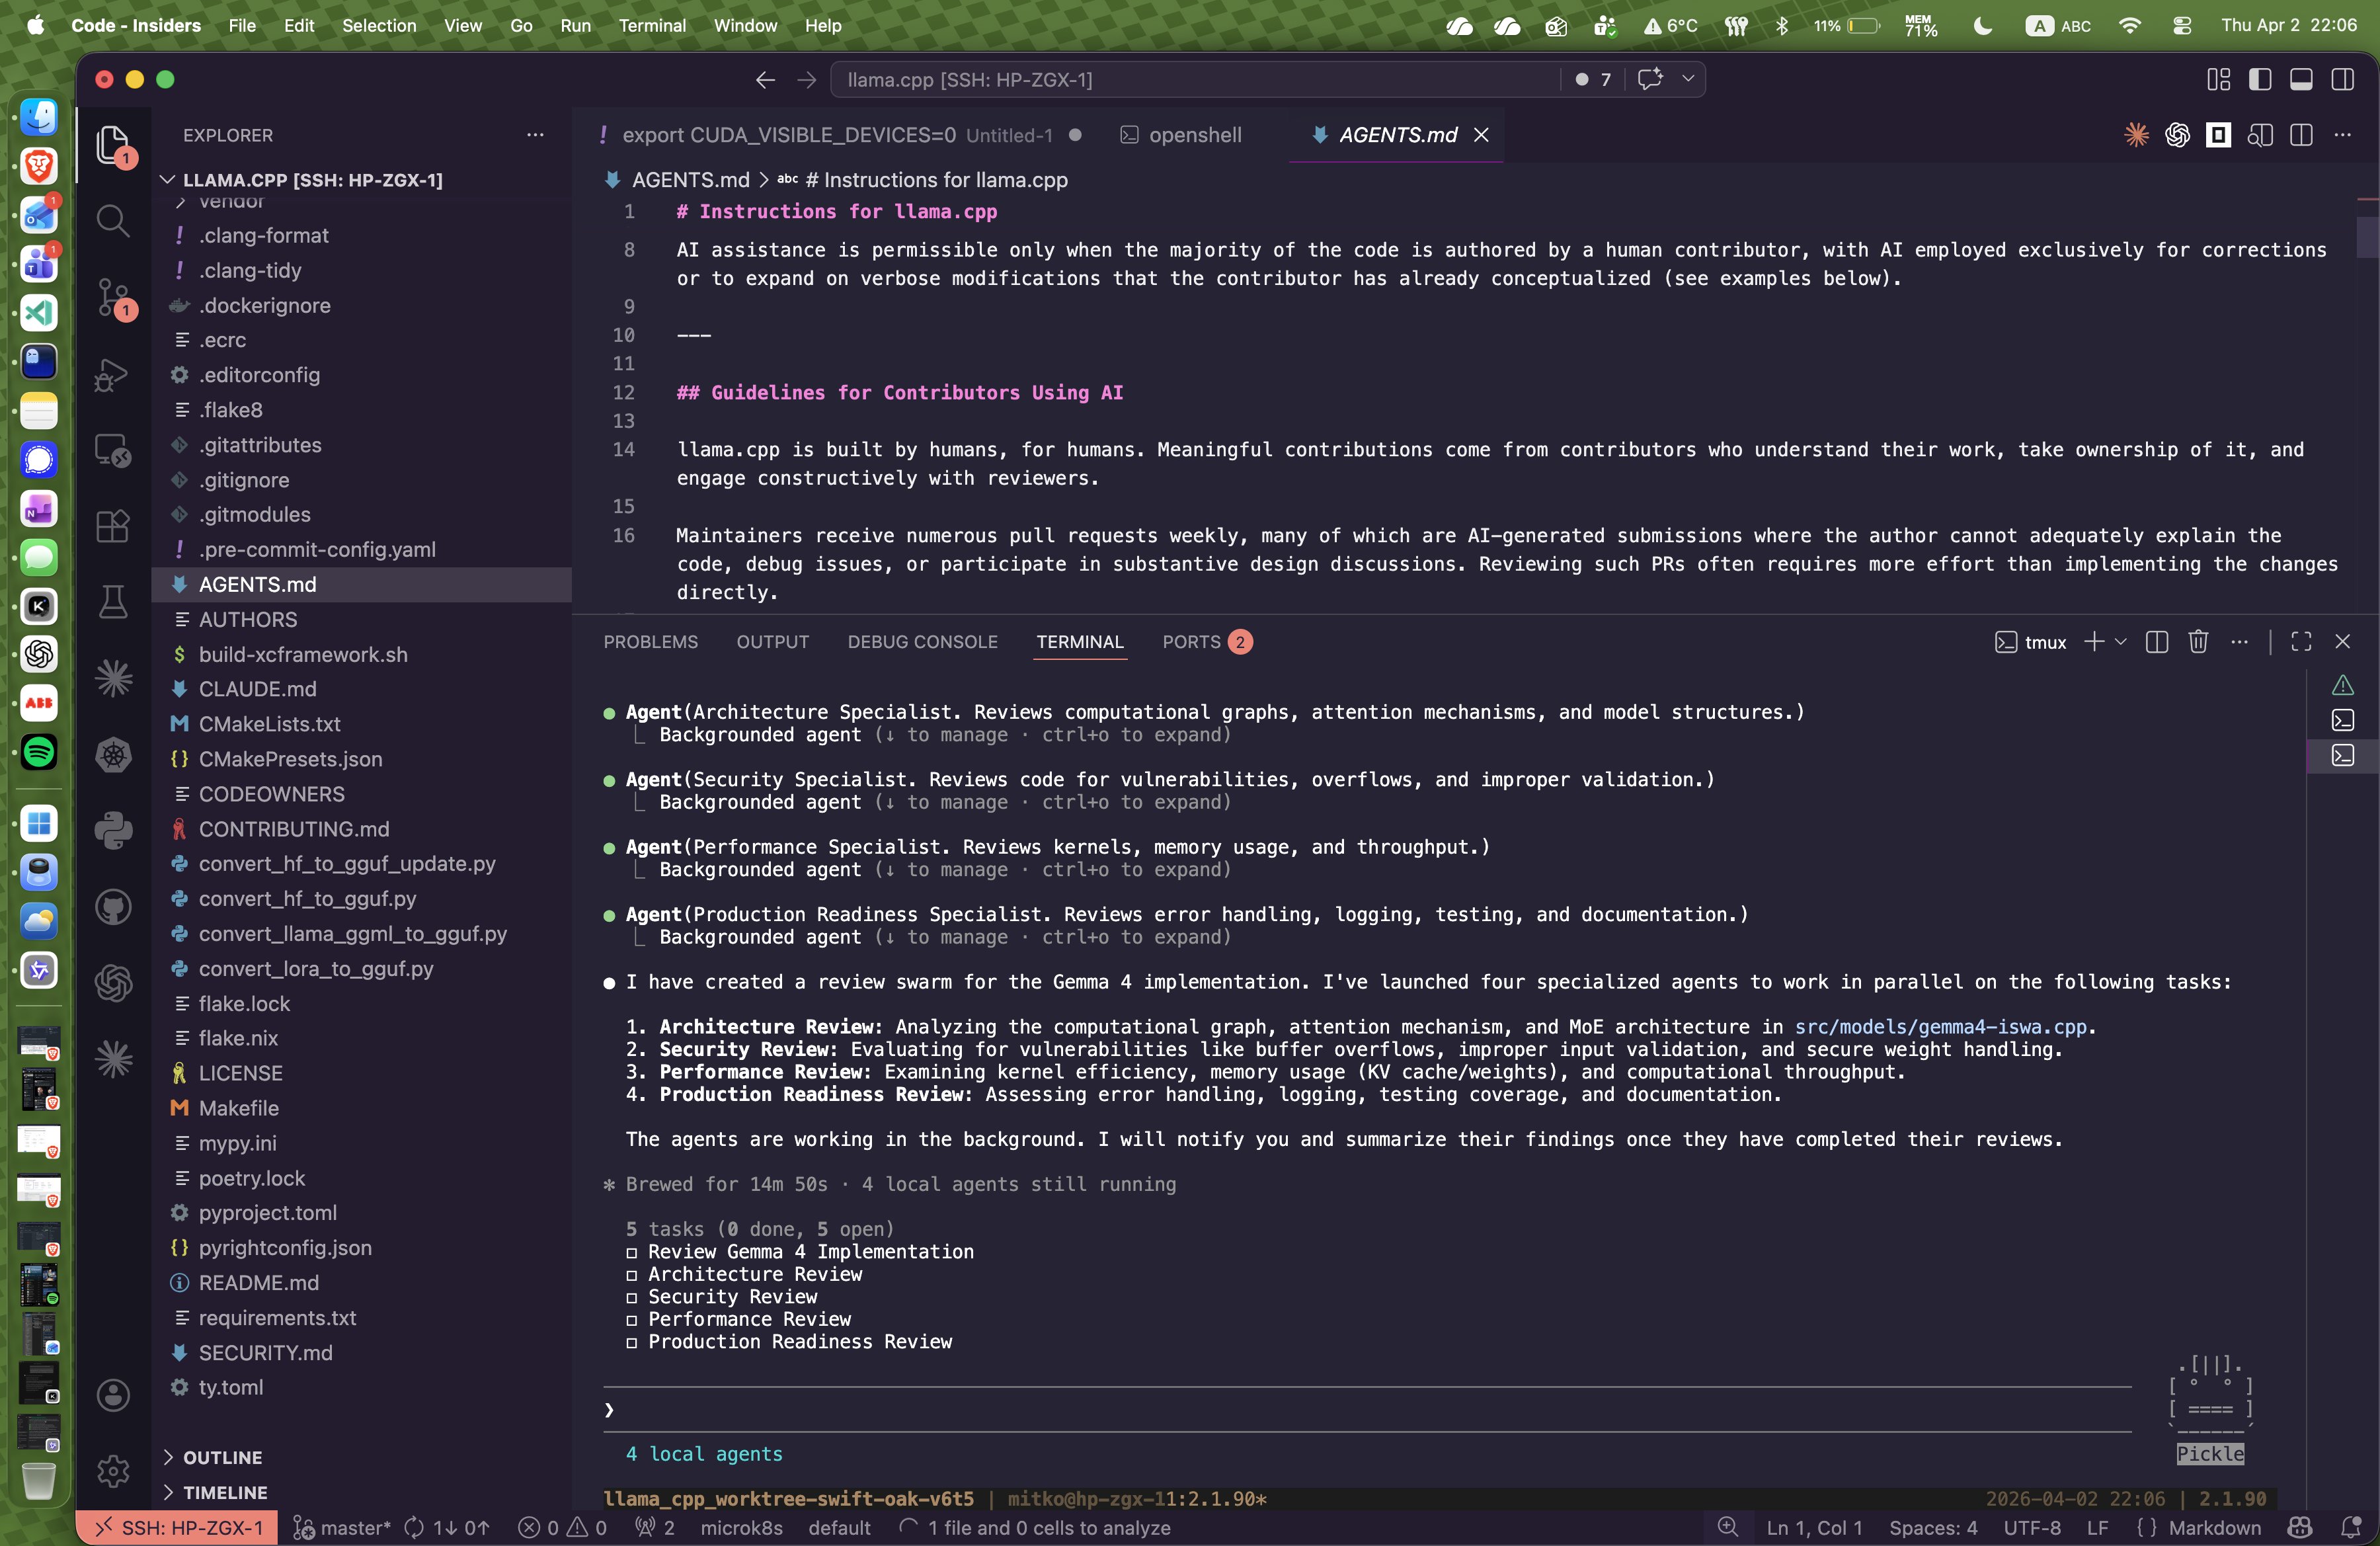Screen dimensions: 2380x1546
Task: Open the Search view in activity bar
Action: click(x=113, y=220)
